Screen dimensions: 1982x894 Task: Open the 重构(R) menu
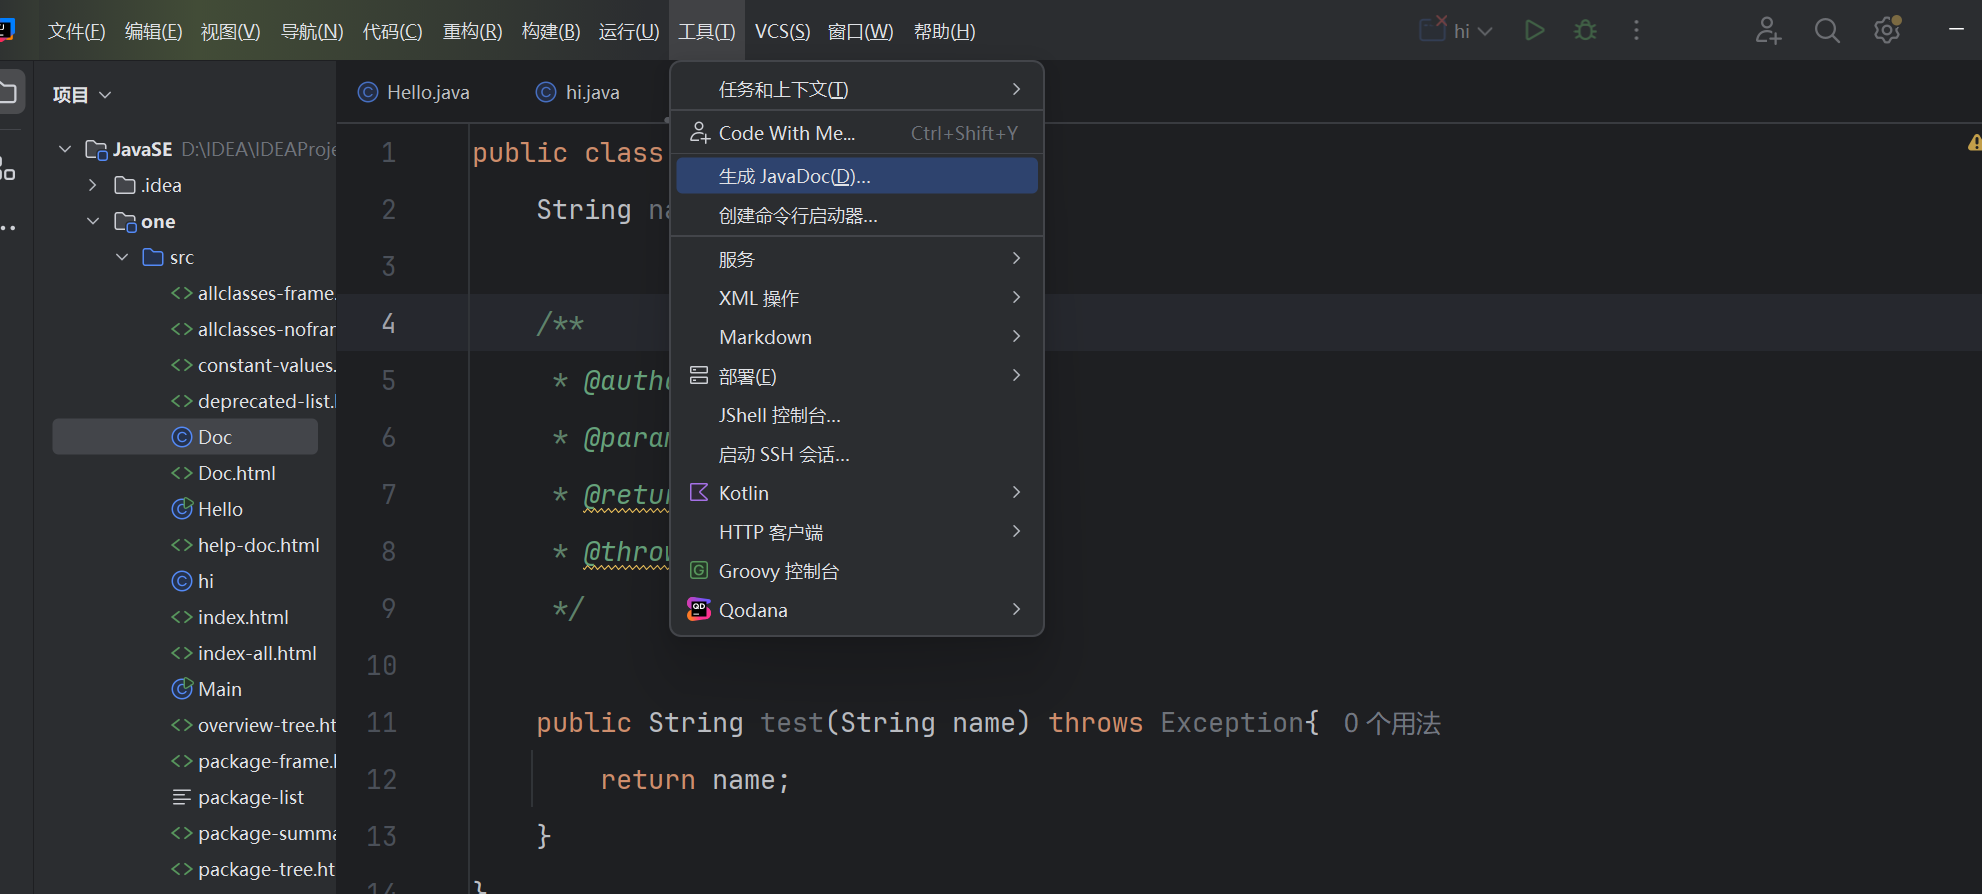click(x=472, y=31)
